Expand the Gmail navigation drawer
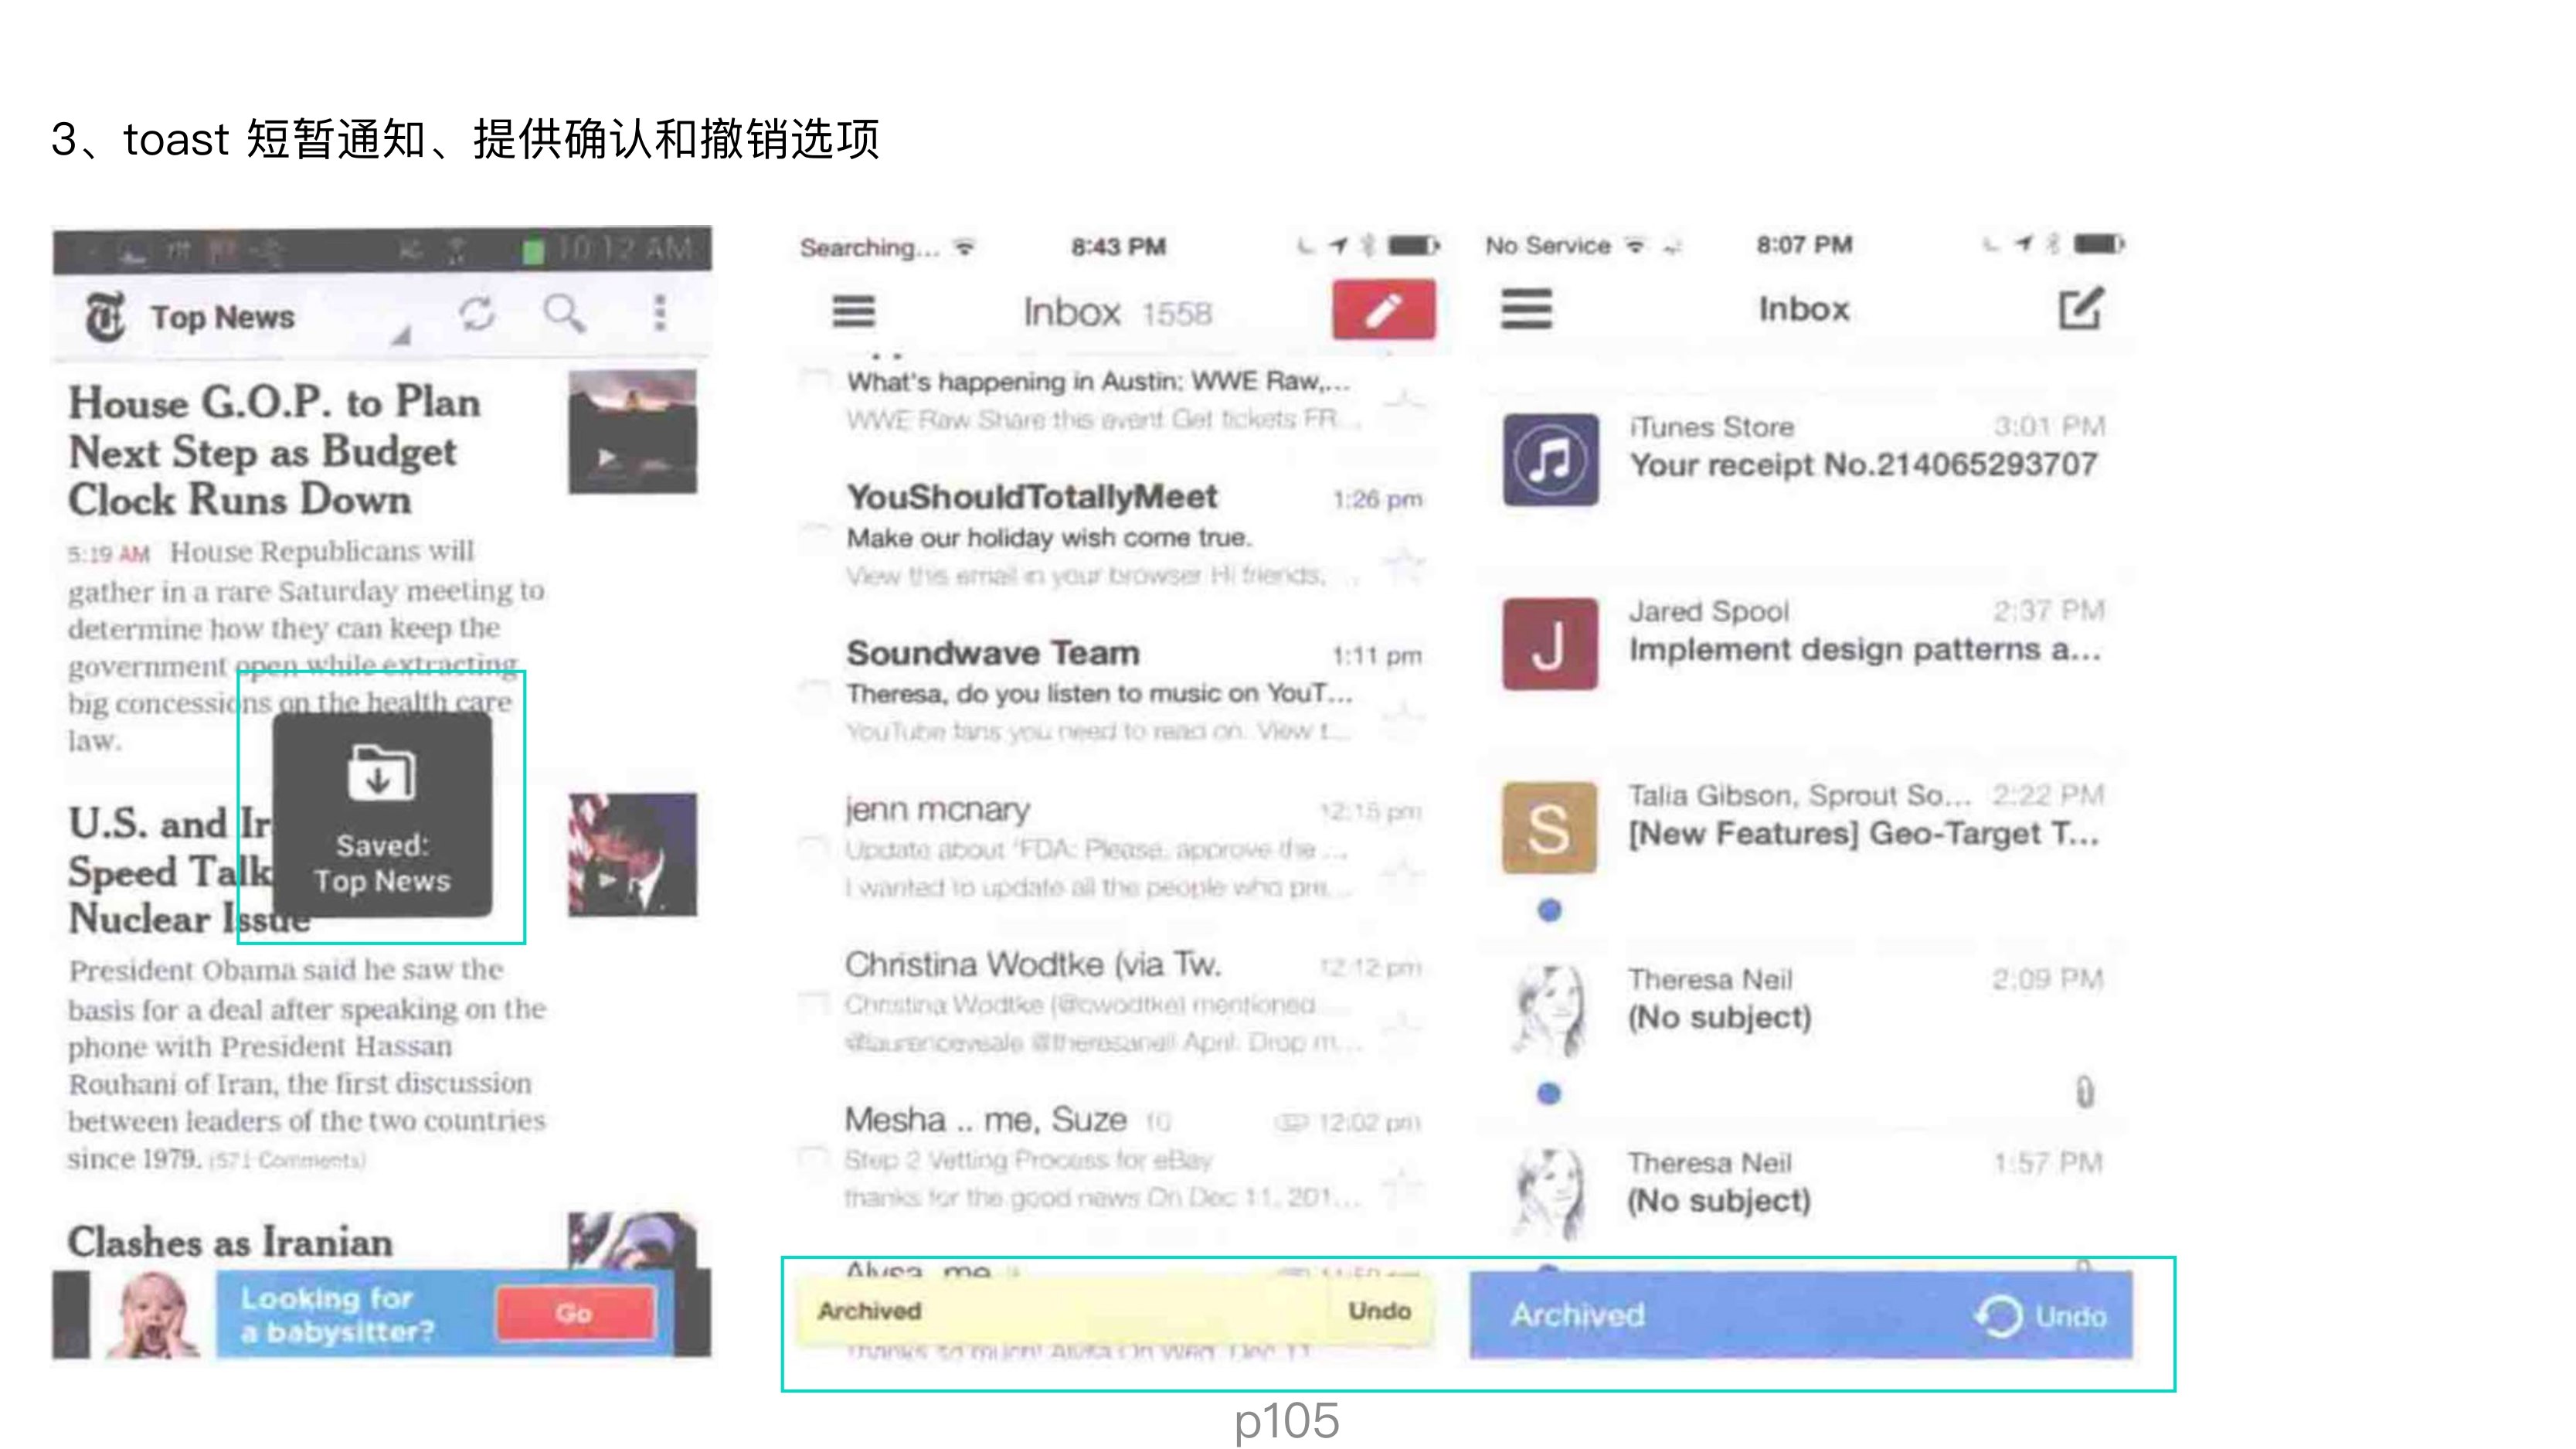Viewport: 2576px width, 1449px height. [855, 311]
